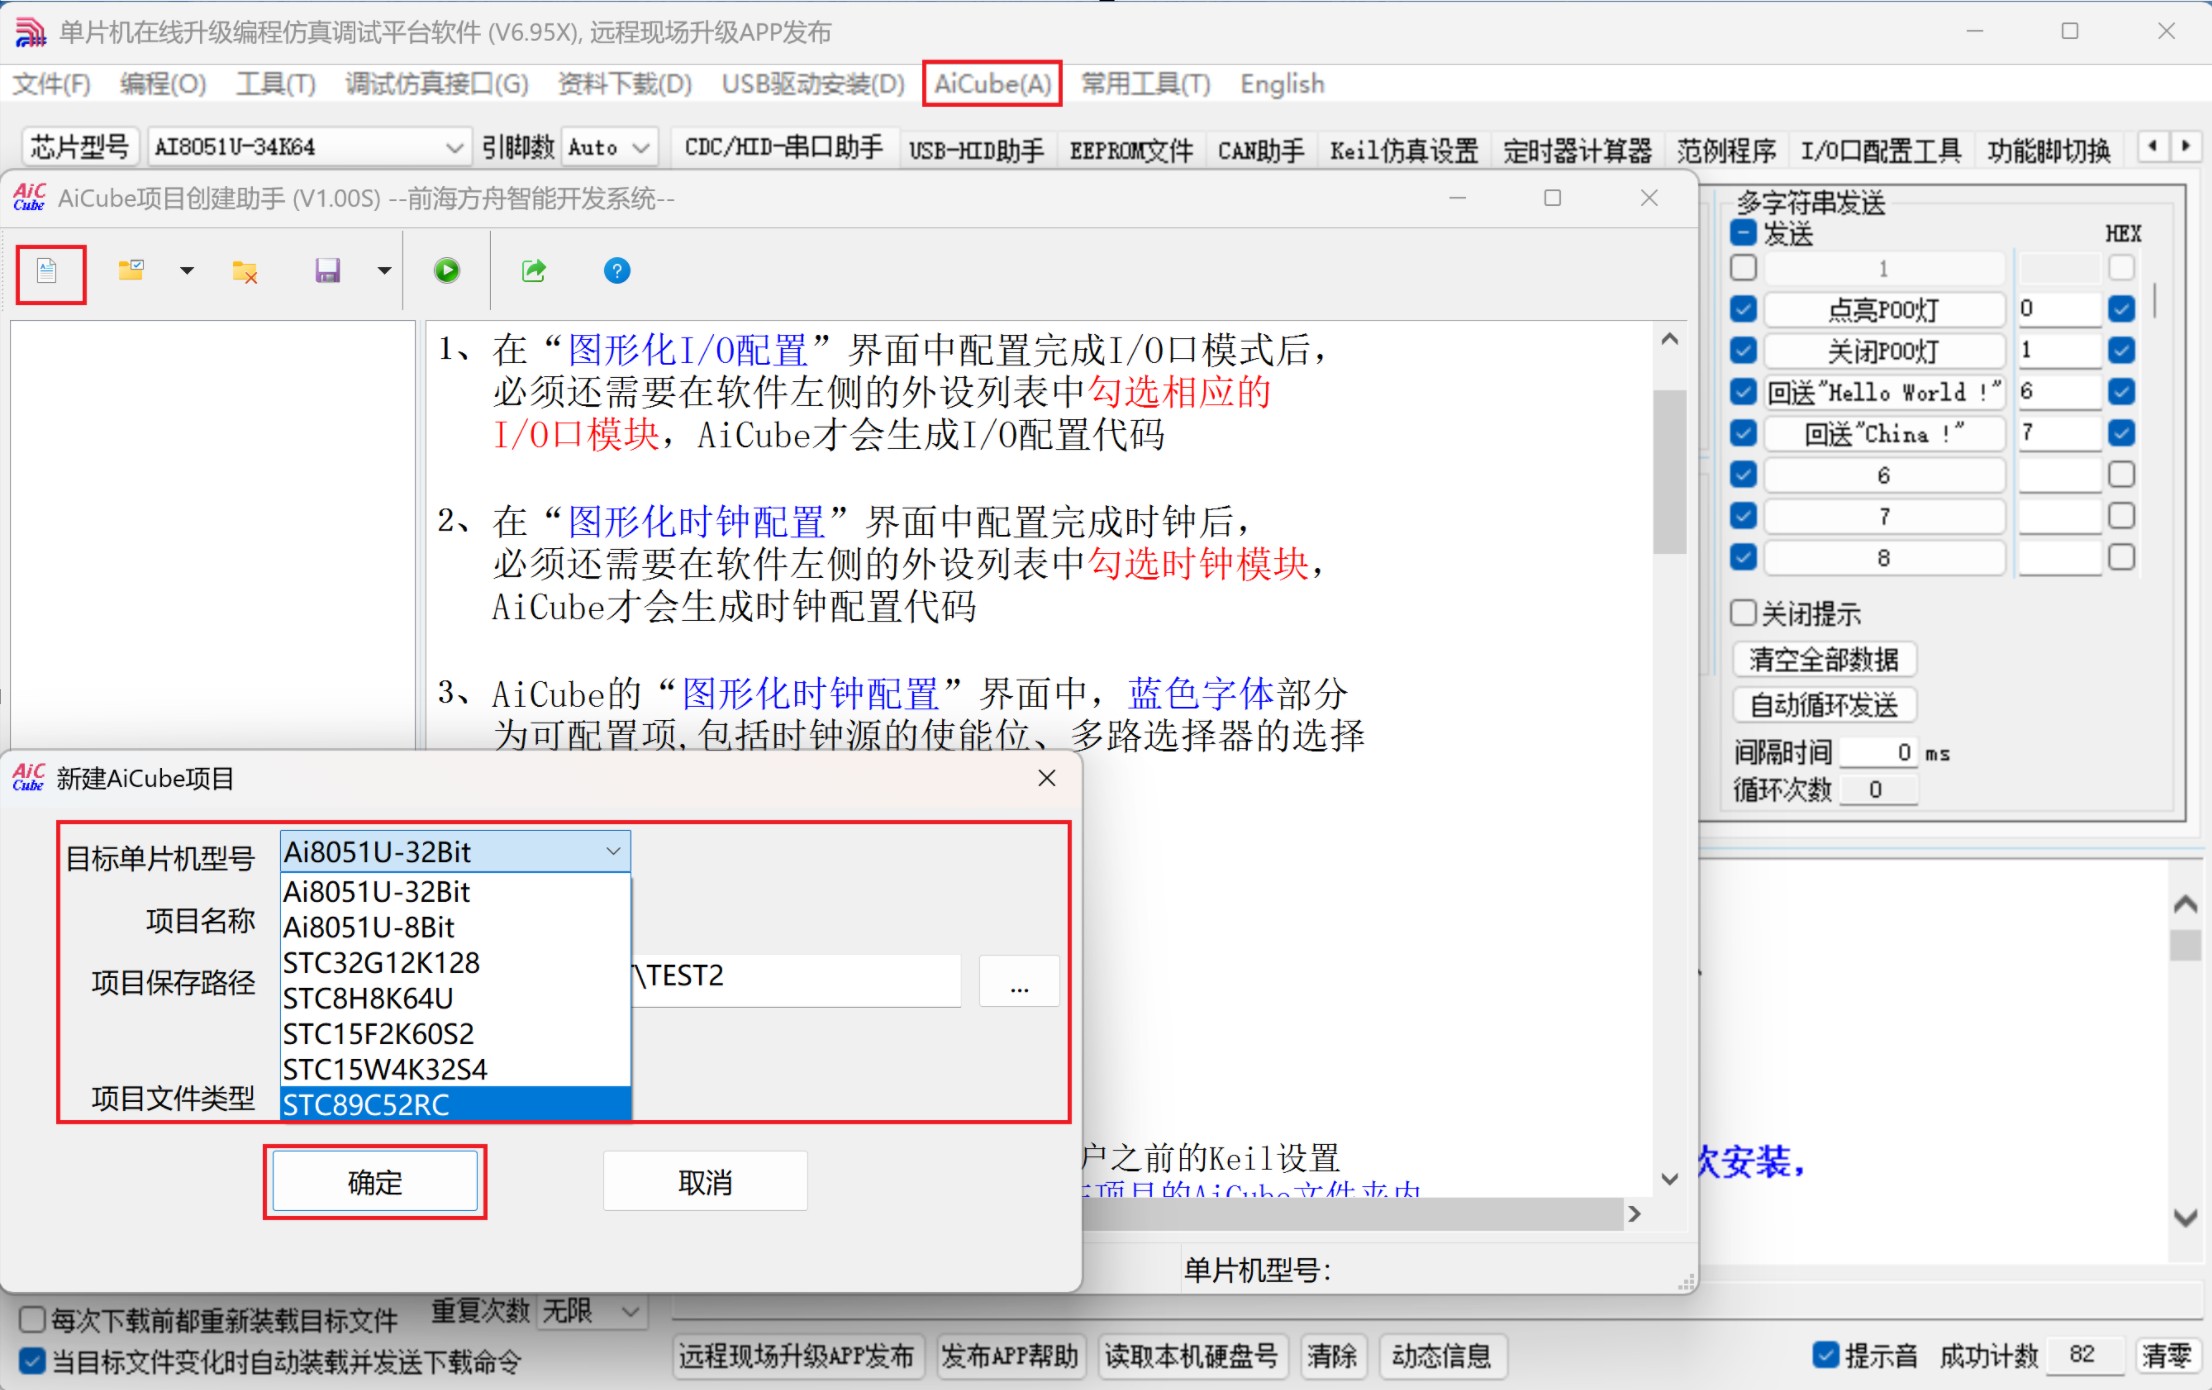2212x1390 pixels.
Task: Switch to I/O口配置工具 tab
Action: point(1881,150)
